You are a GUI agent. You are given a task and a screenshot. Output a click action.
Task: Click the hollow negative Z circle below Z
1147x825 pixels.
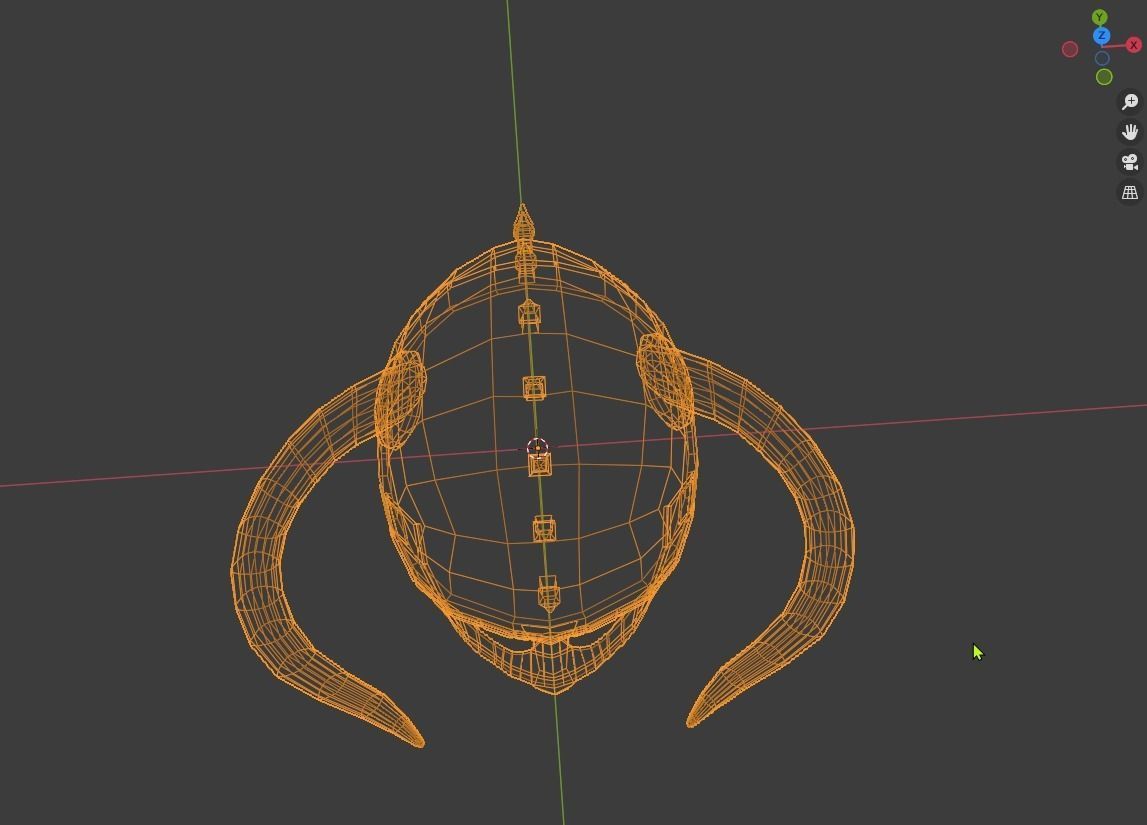pos(1102,57)
